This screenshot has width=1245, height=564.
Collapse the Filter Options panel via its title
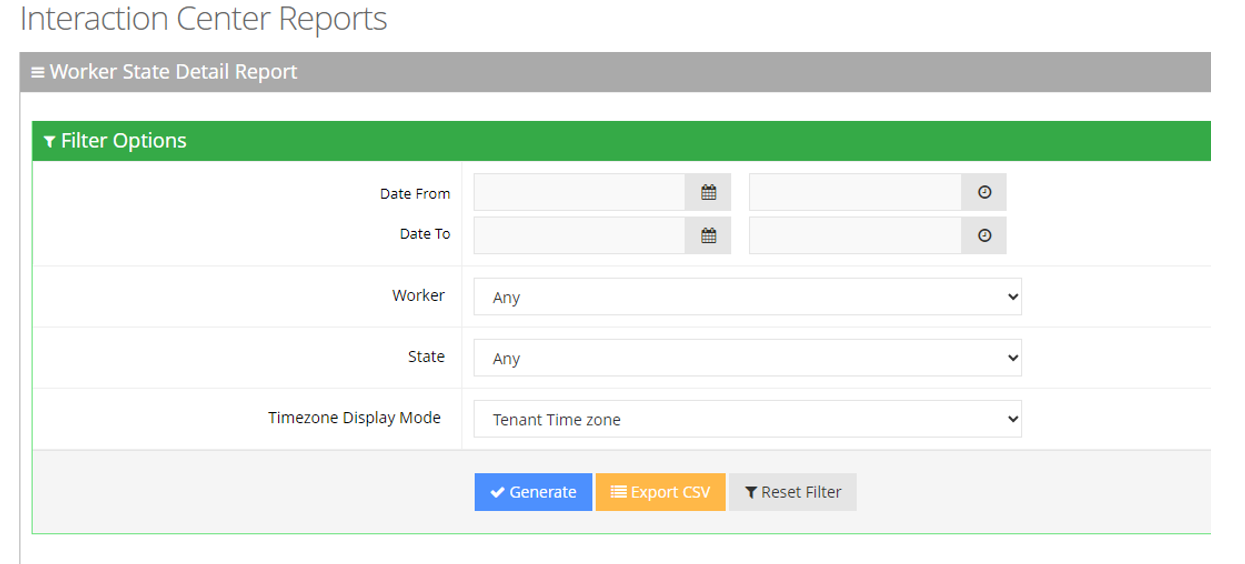123,141
